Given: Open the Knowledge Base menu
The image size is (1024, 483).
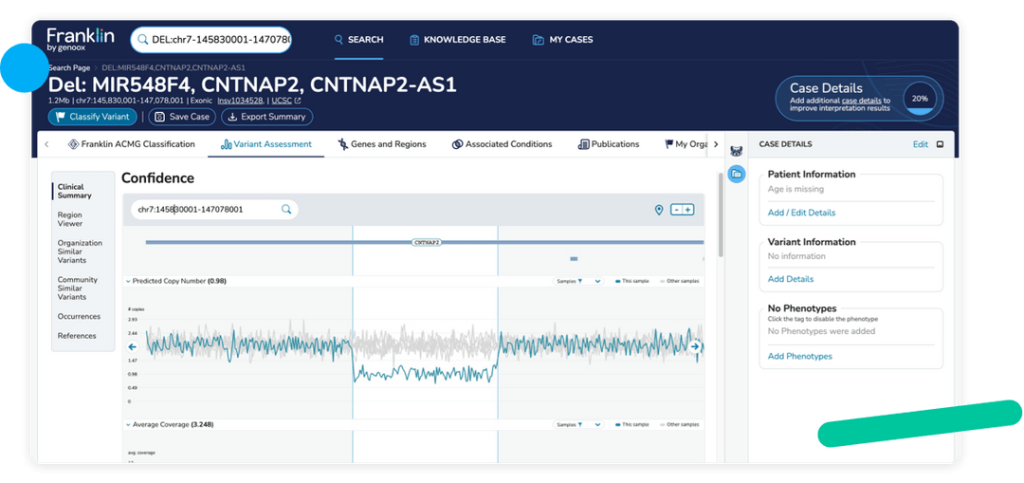Looking at the screenshot, I should [457, 40].
